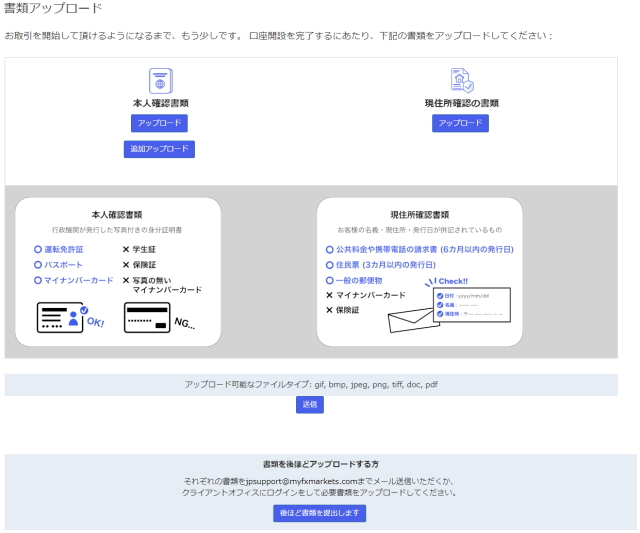The image size is (640, 533).
Task: Click the 追加アップロード button
Action: (159, 149)
